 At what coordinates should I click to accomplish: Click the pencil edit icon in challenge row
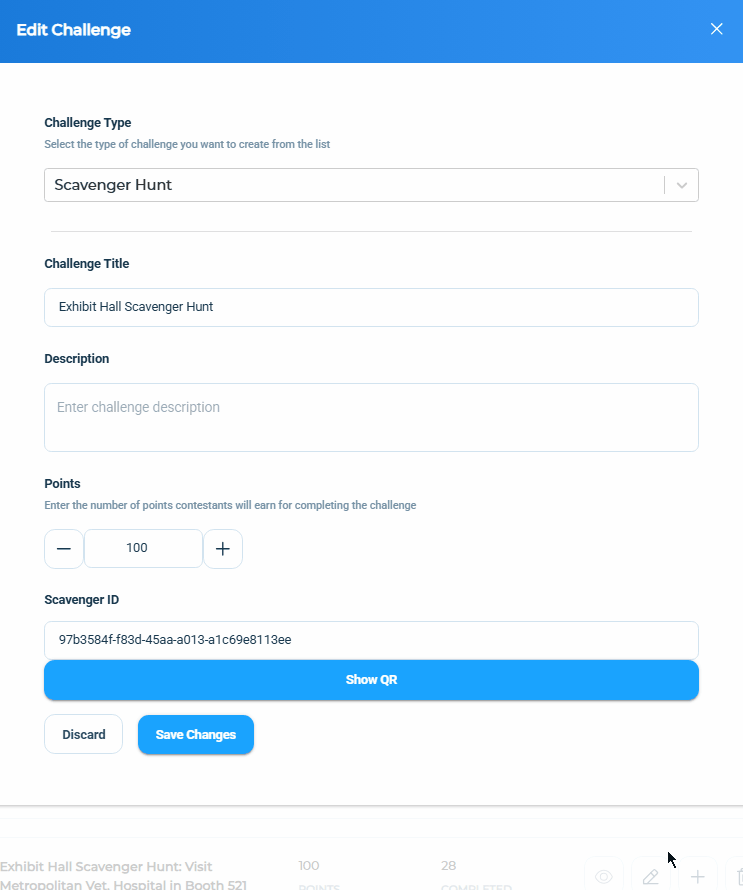[x=650, y=876]
